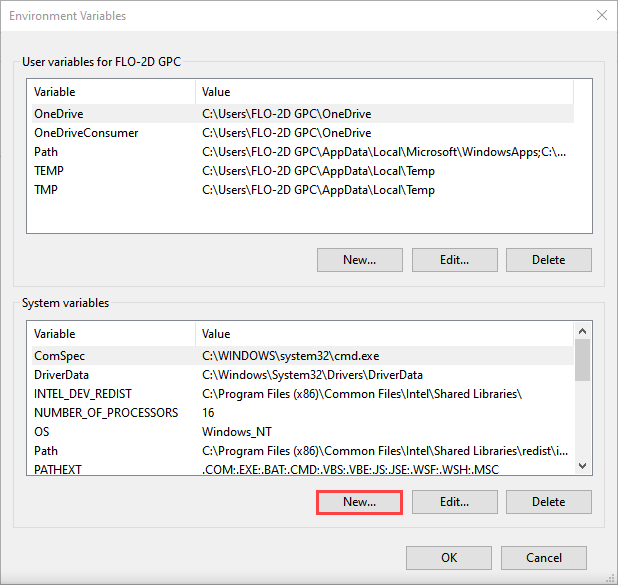
Task: Select INTEL_DEV_REDIST system variable
Action: click(83, 394)
